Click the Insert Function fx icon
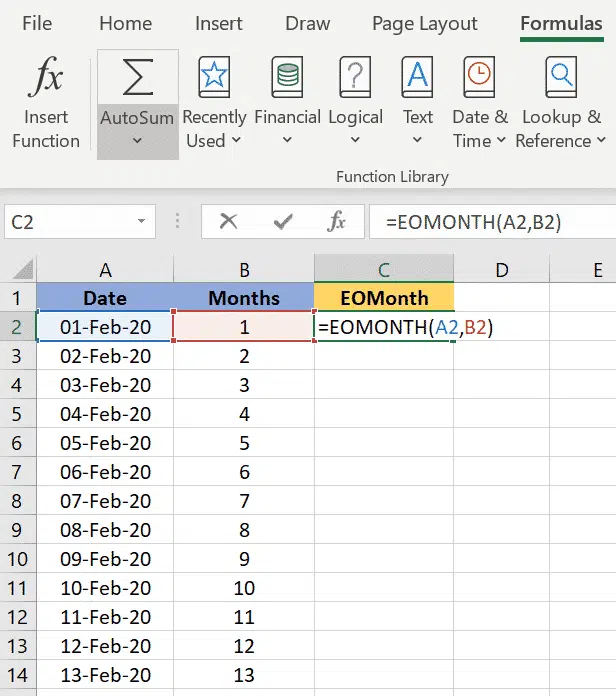The height and width of the screenshot is (696, 616). click(46, 76)
